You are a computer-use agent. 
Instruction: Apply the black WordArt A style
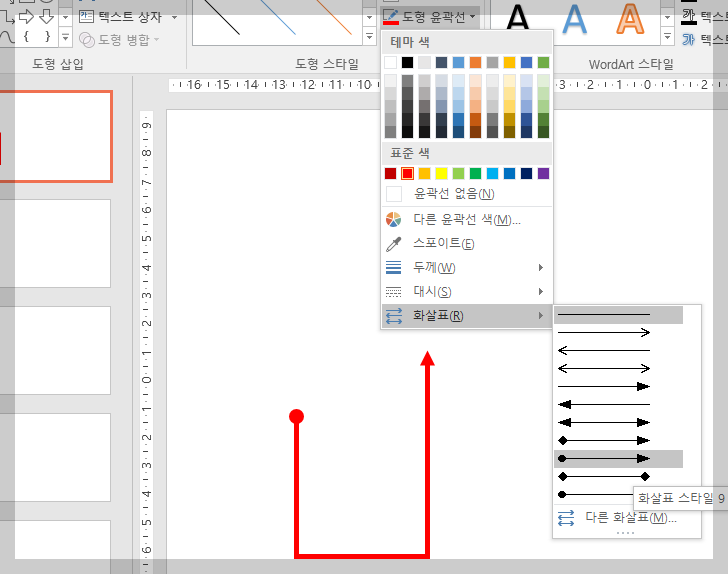(518, 18)
